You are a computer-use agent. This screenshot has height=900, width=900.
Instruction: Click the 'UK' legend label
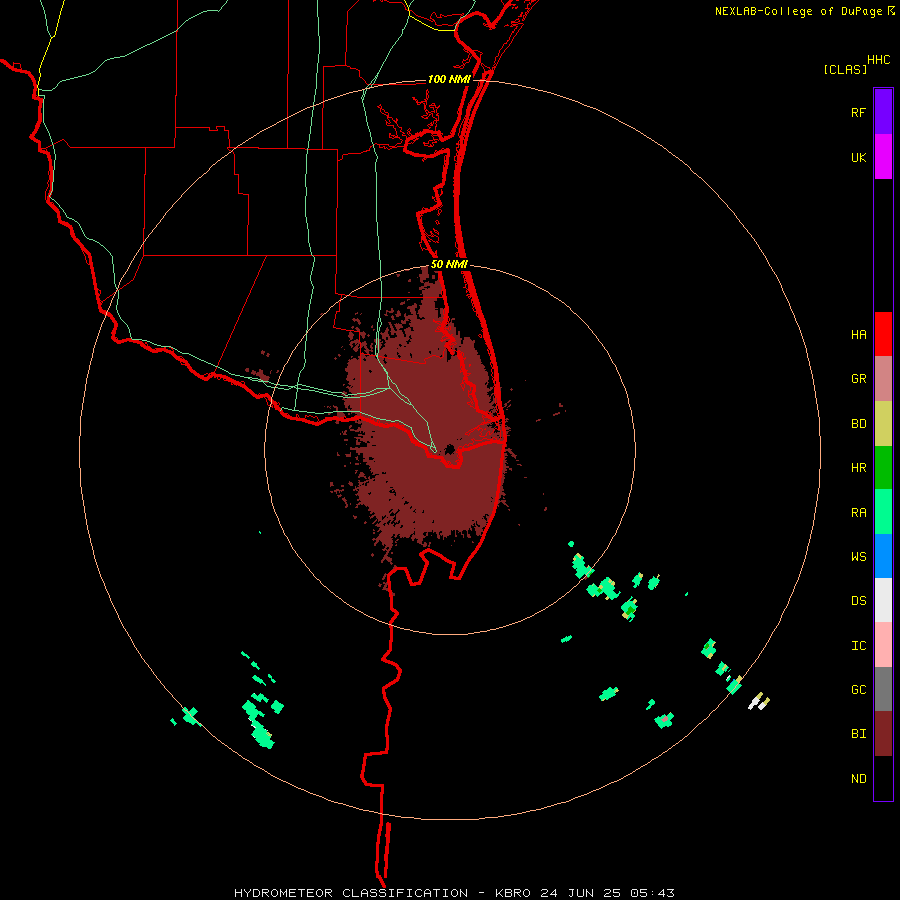858,157
